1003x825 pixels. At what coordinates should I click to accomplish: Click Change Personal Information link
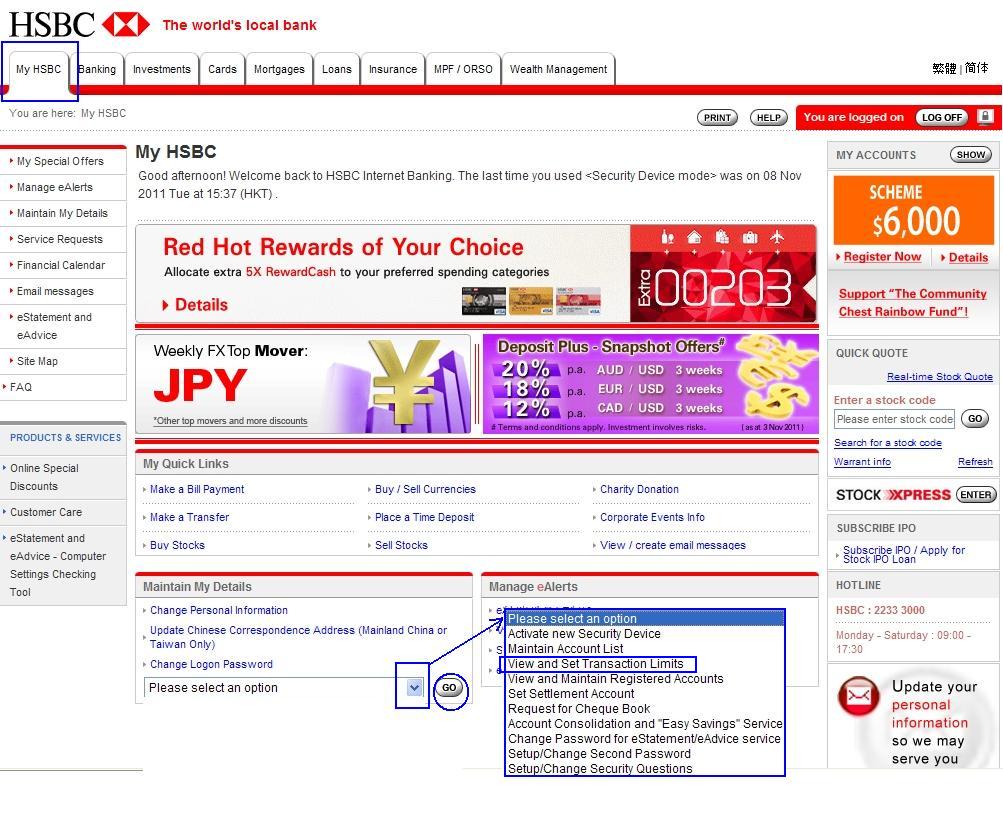[219, 611]
